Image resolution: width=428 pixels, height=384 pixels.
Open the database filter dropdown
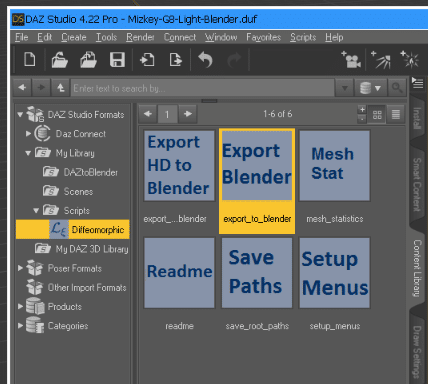[x=371, y=88]
